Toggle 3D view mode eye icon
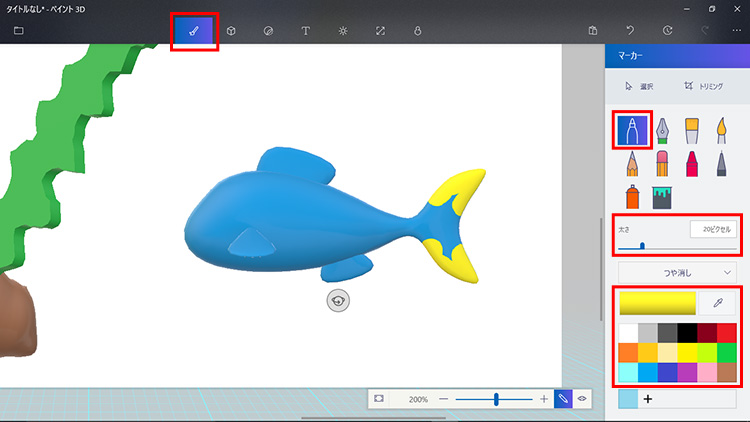750x422 pixels. pos(581,398)
